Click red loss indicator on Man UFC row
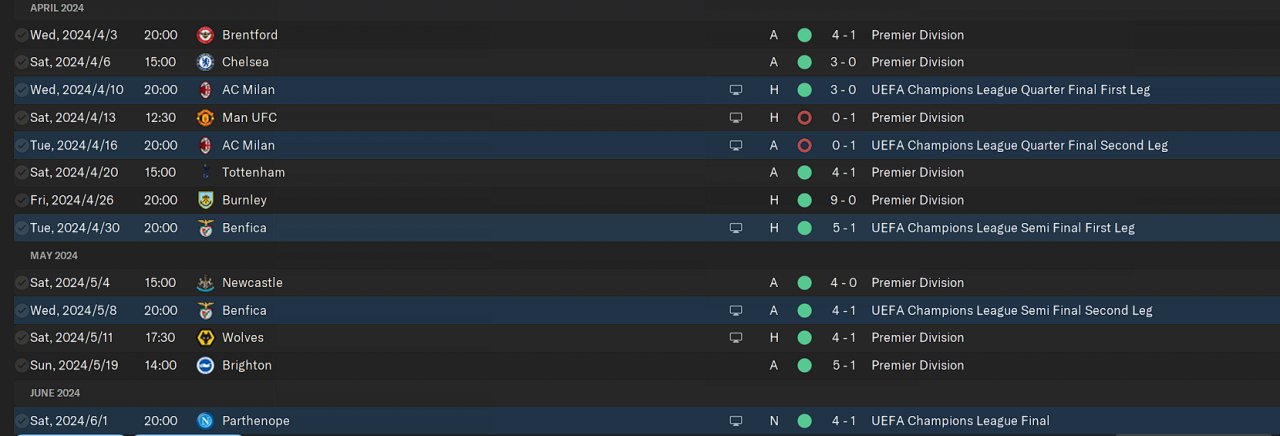 pos(804,118)
